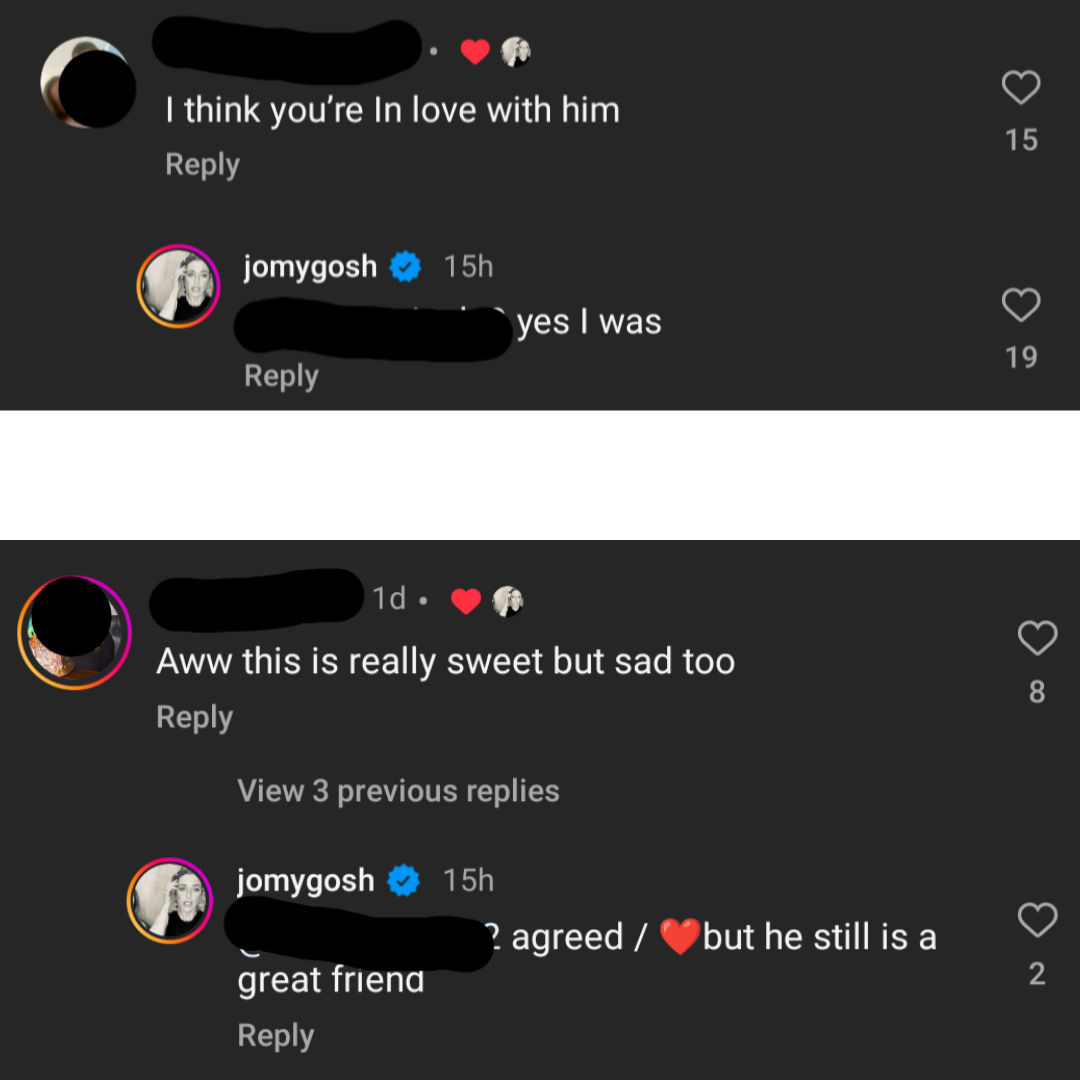The width and height of the screenshot is (1080, 1080).
Task: Tap small author avatar beside top comment heart
Action: [515, 52]
